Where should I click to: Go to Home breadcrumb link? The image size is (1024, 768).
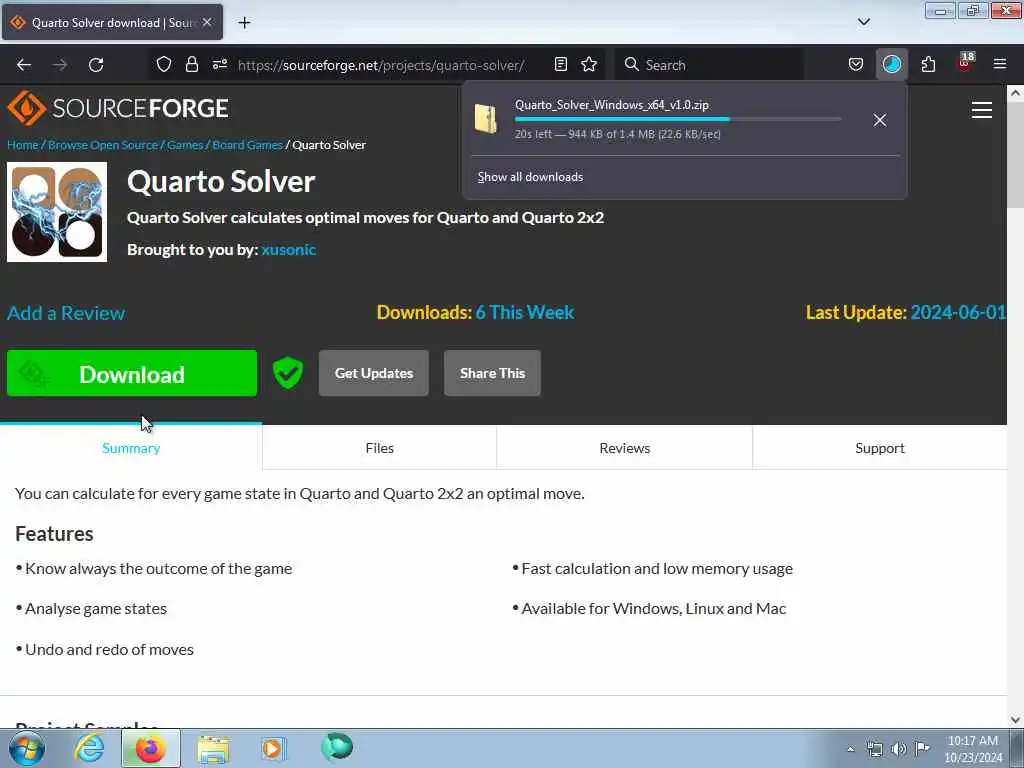23,145
